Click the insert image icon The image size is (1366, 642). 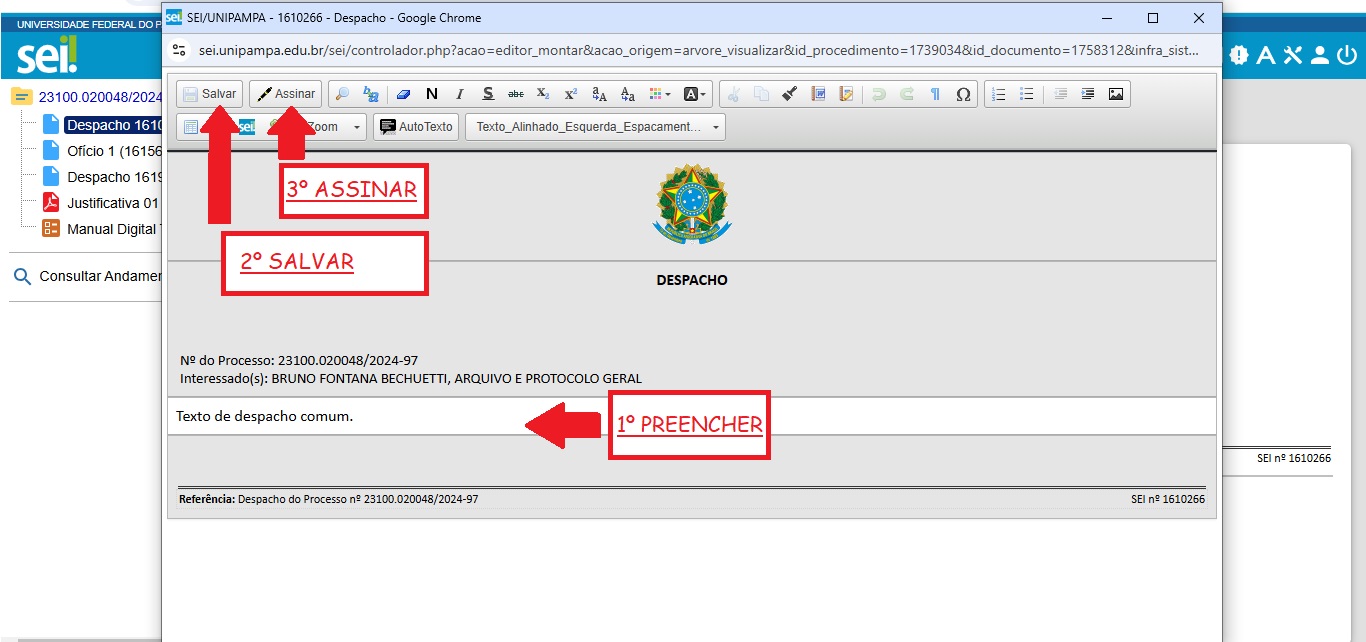[x=1116, y=94]
